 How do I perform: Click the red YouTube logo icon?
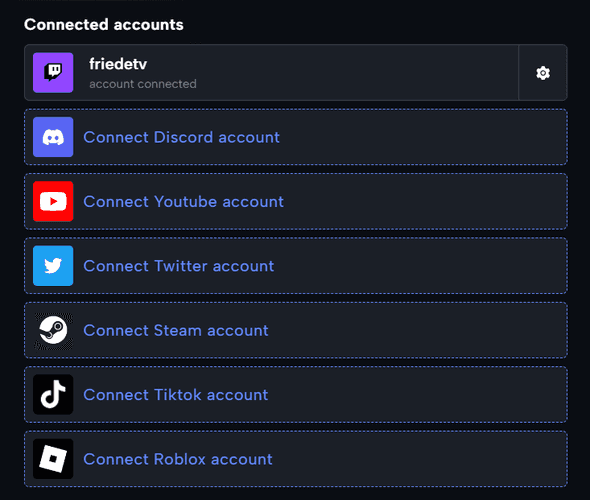pyautogui.click(x=53, y=201)
